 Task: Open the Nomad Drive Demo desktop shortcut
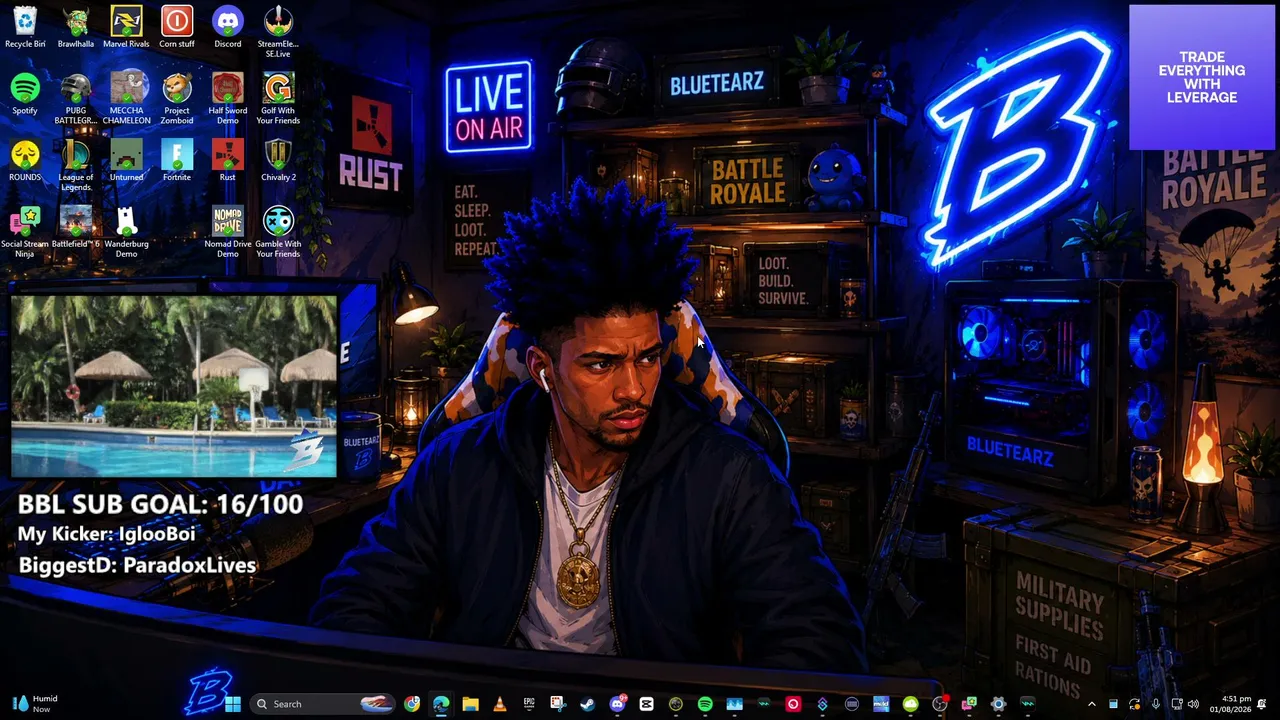(228, 232)
